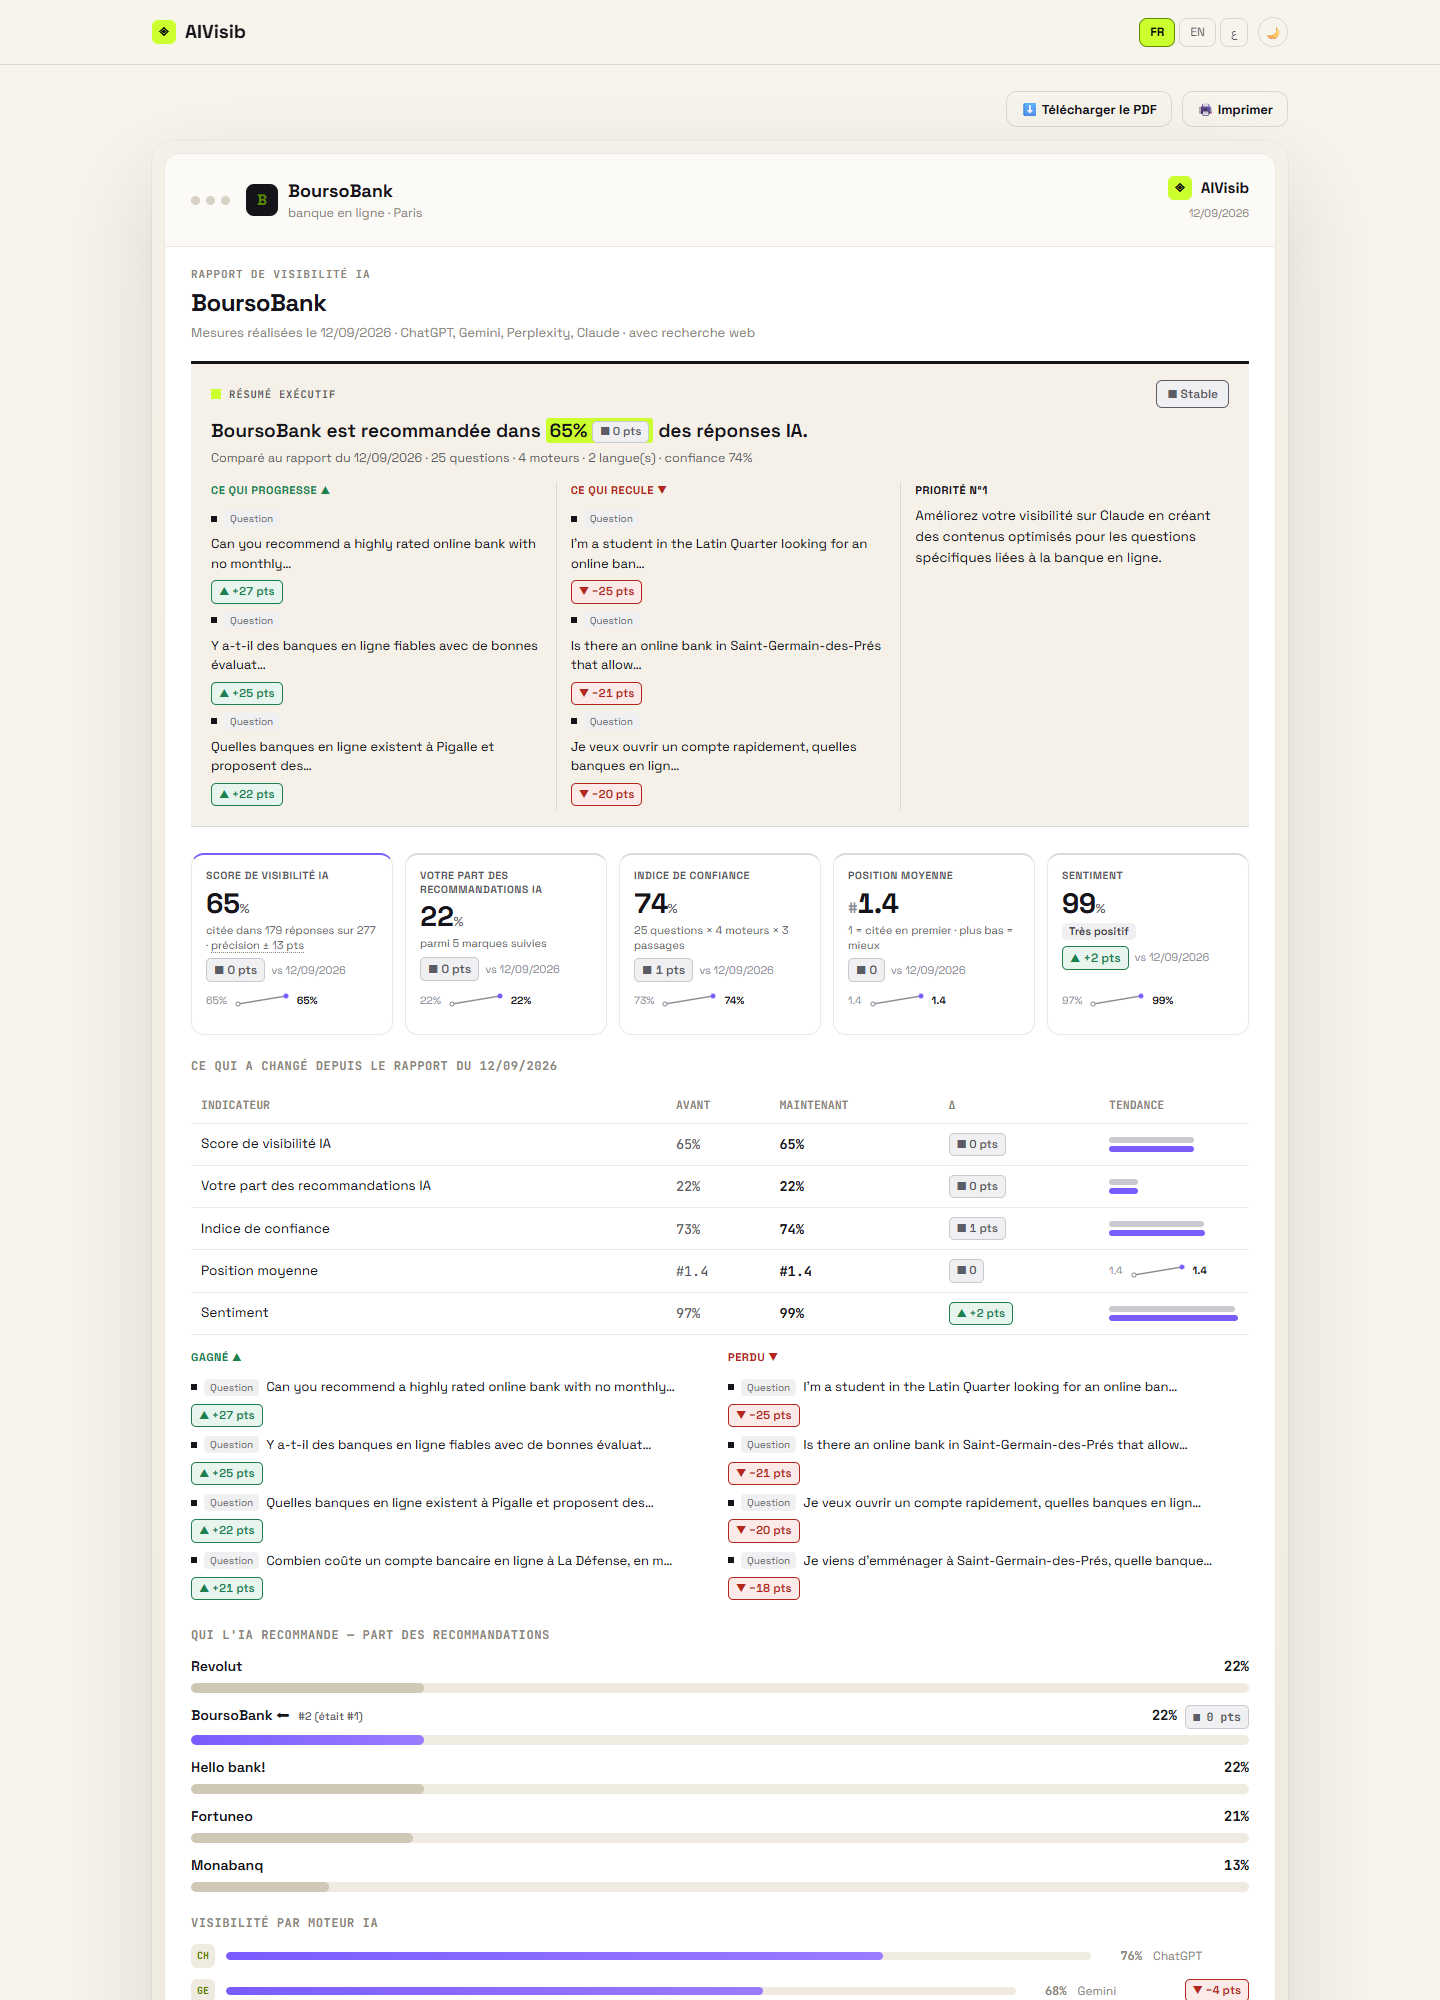Image resolution: width=1440 pixels, height=2000 pixels.
Task: Select the Indice de confiance card
Action: tap(720, 944)
